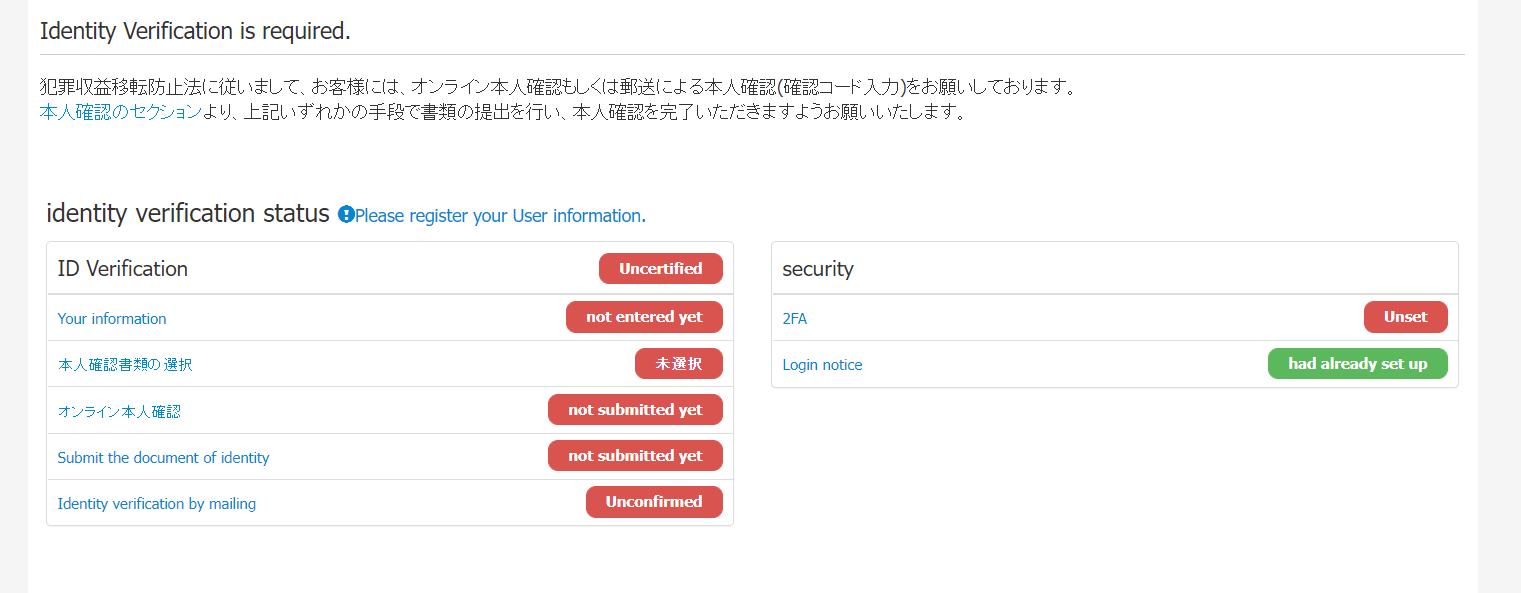Image resolution: width=1521 pixels, height=593 pixels.
Task: Click the 'security' panel header
Action: pos(1115,268)
